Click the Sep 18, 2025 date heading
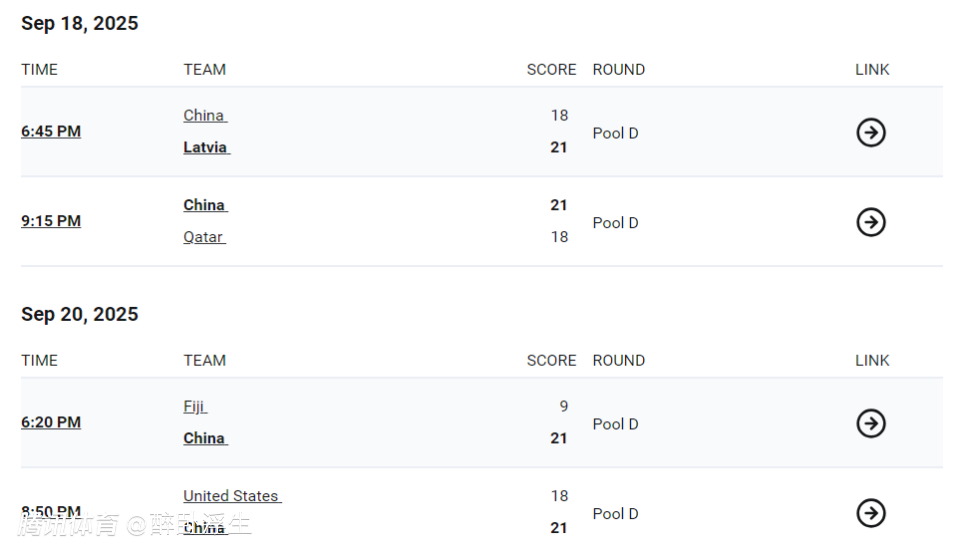Screen dimensions: 960x552 [80, 24]
